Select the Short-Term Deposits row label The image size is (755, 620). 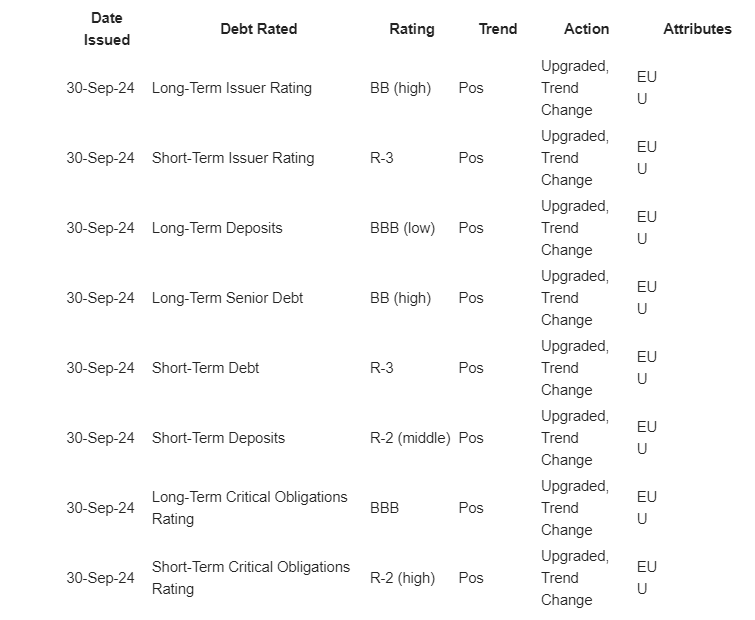coord(218,438)
